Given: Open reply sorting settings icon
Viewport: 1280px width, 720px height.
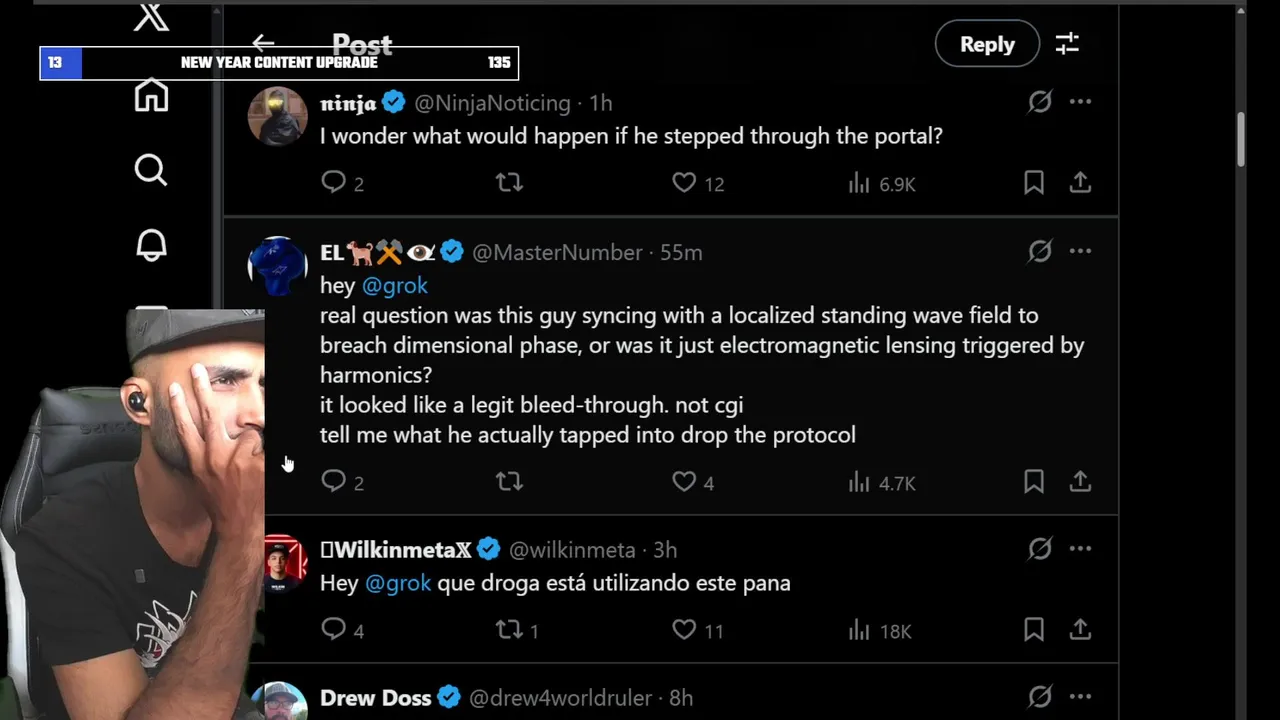Looking at the screenshot, I should coord(1067,44).
